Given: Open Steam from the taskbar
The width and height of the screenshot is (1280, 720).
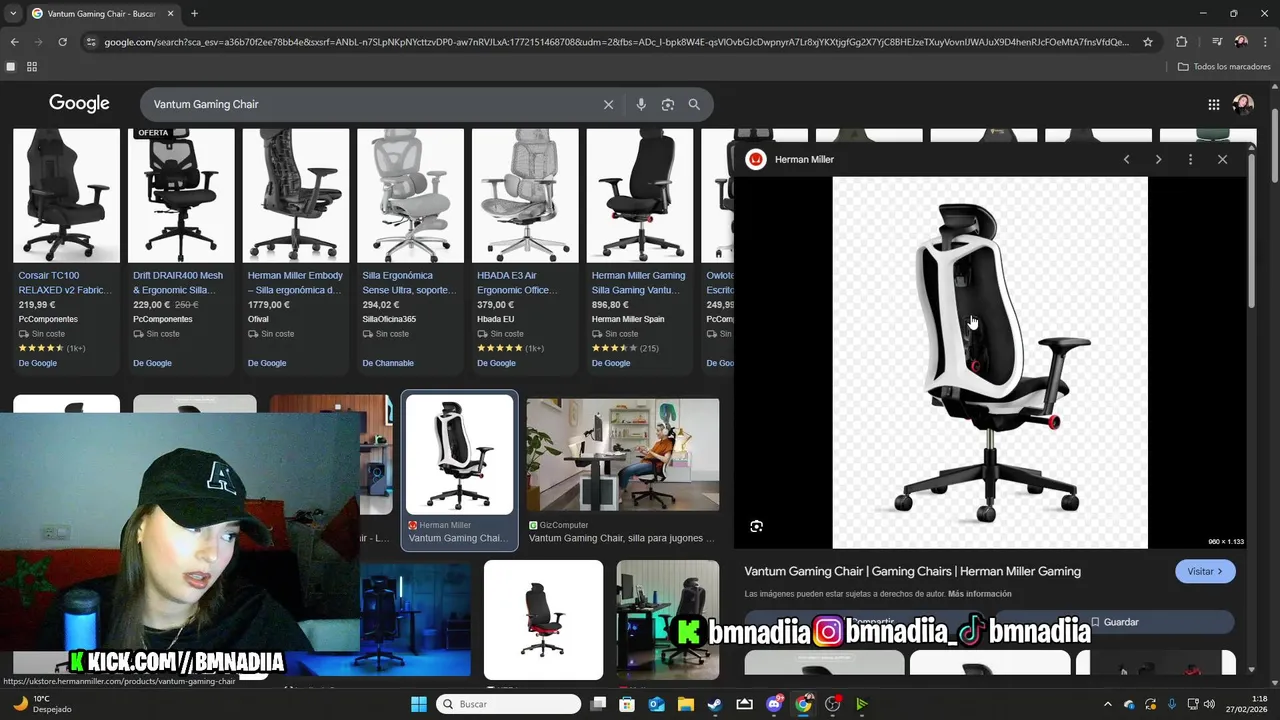Looking at the screenshot, I should [715, 704].
